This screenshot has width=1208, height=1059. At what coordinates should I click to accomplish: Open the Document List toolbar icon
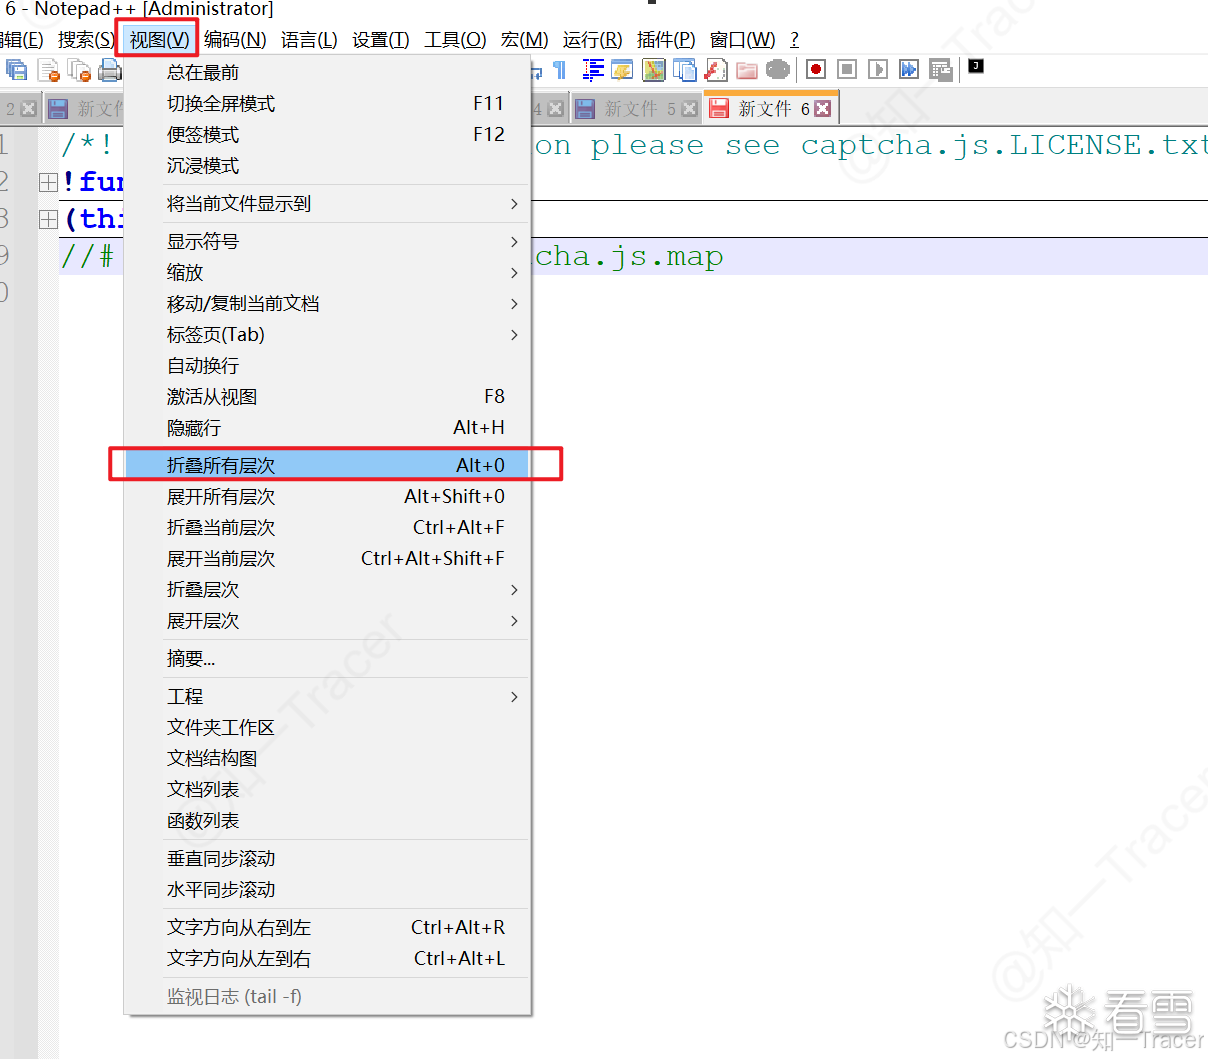click(x=685, y=70)
